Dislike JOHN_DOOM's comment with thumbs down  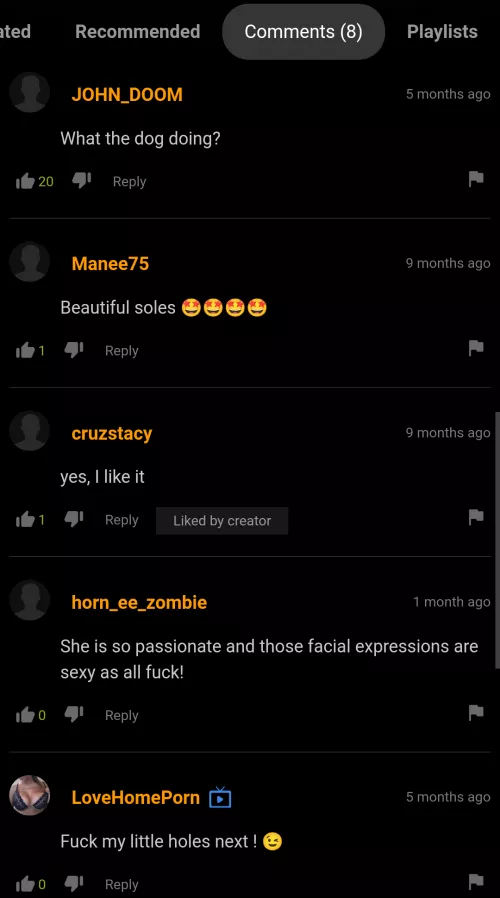coord(81,181)
